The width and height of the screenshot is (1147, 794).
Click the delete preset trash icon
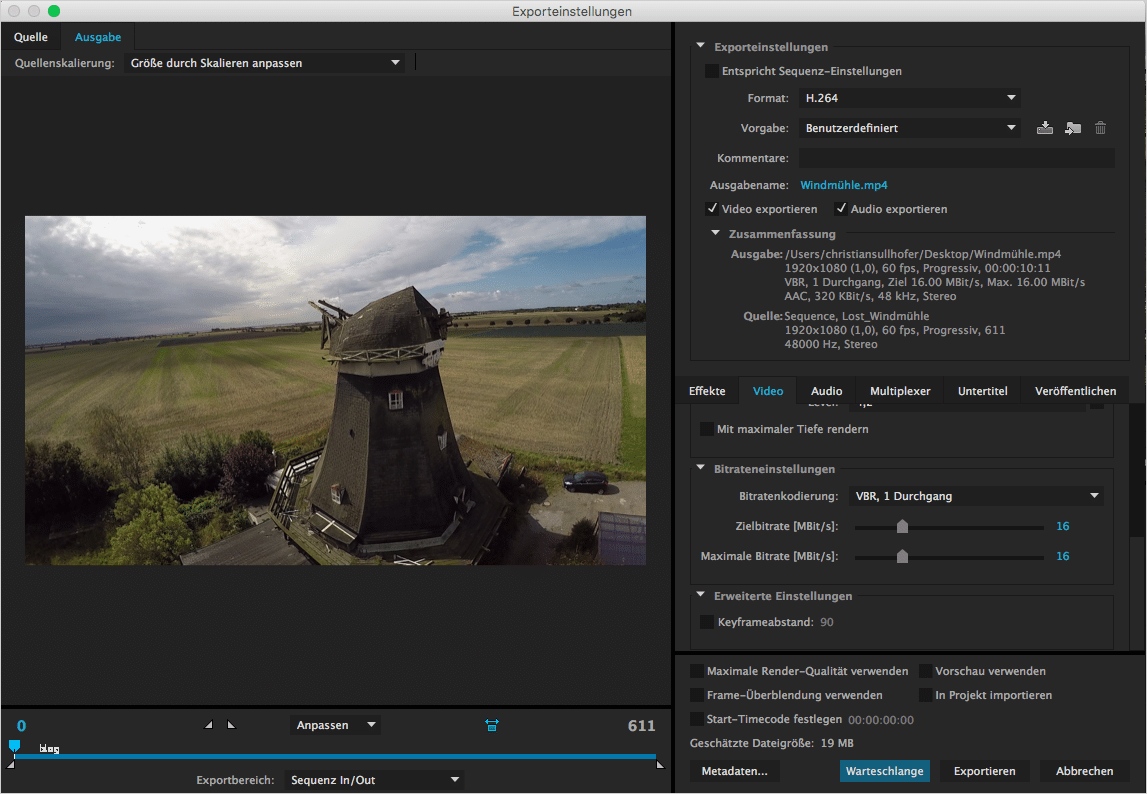[x=1100, y=128]
